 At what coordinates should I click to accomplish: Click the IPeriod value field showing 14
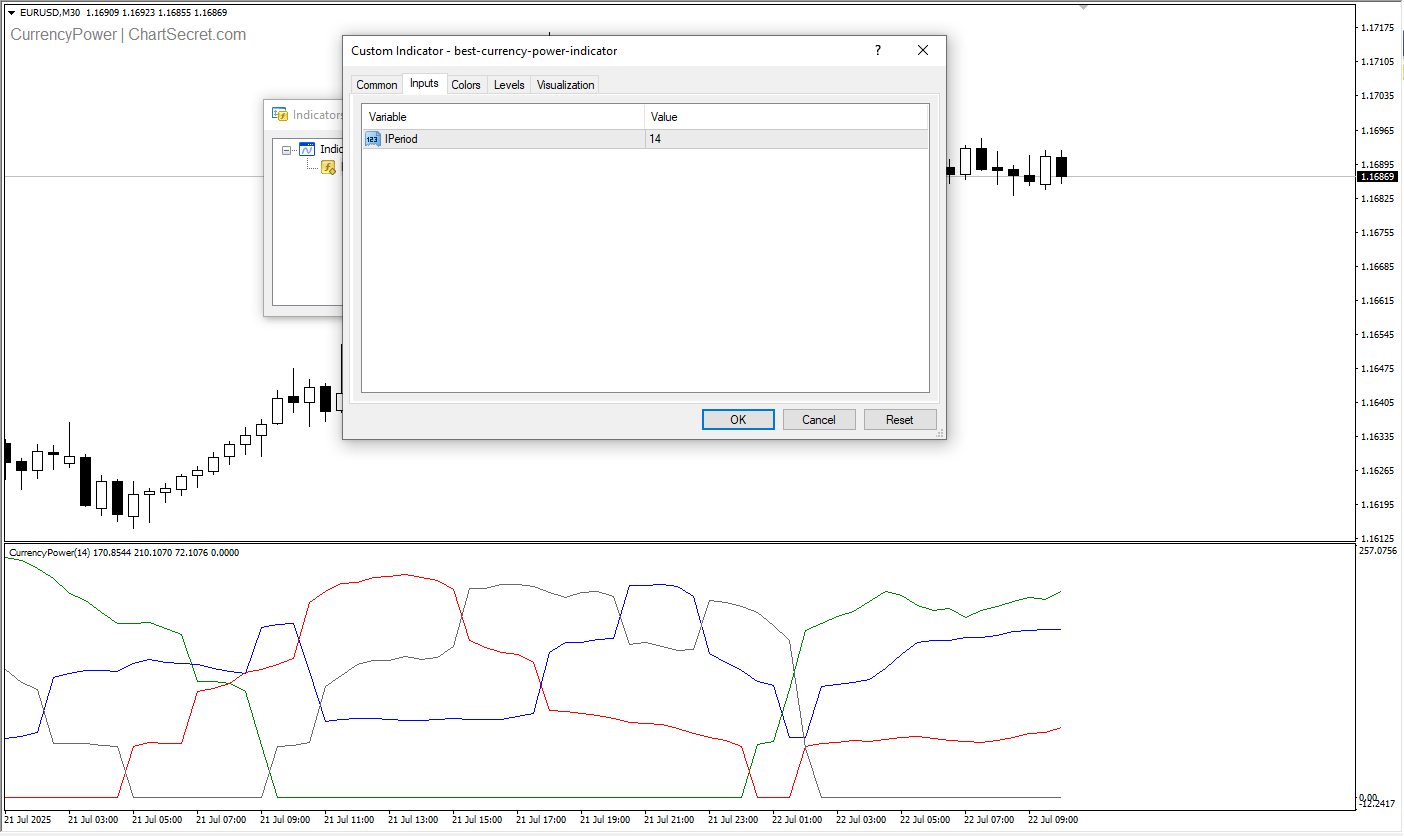(x=786, y=139)
